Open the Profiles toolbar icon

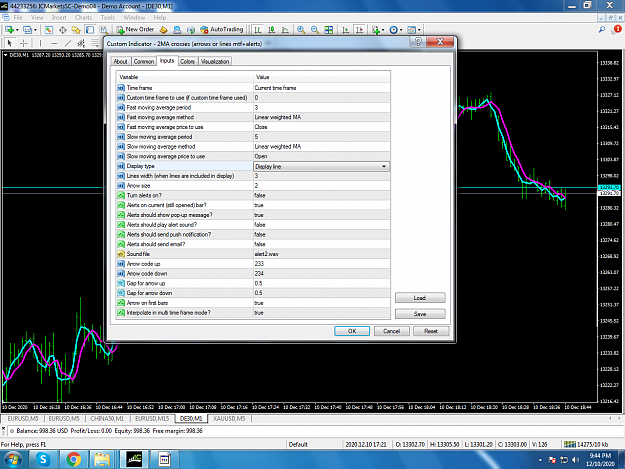pyautogui.click(x=27, y=30)
